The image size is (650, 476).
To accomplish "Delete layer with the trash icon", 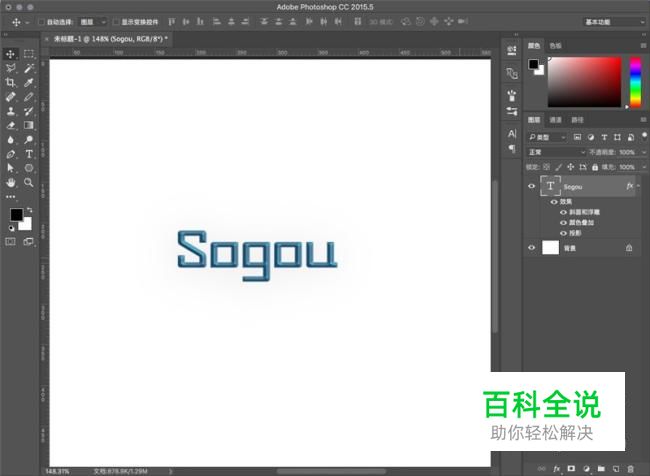I will coord(631,469).
